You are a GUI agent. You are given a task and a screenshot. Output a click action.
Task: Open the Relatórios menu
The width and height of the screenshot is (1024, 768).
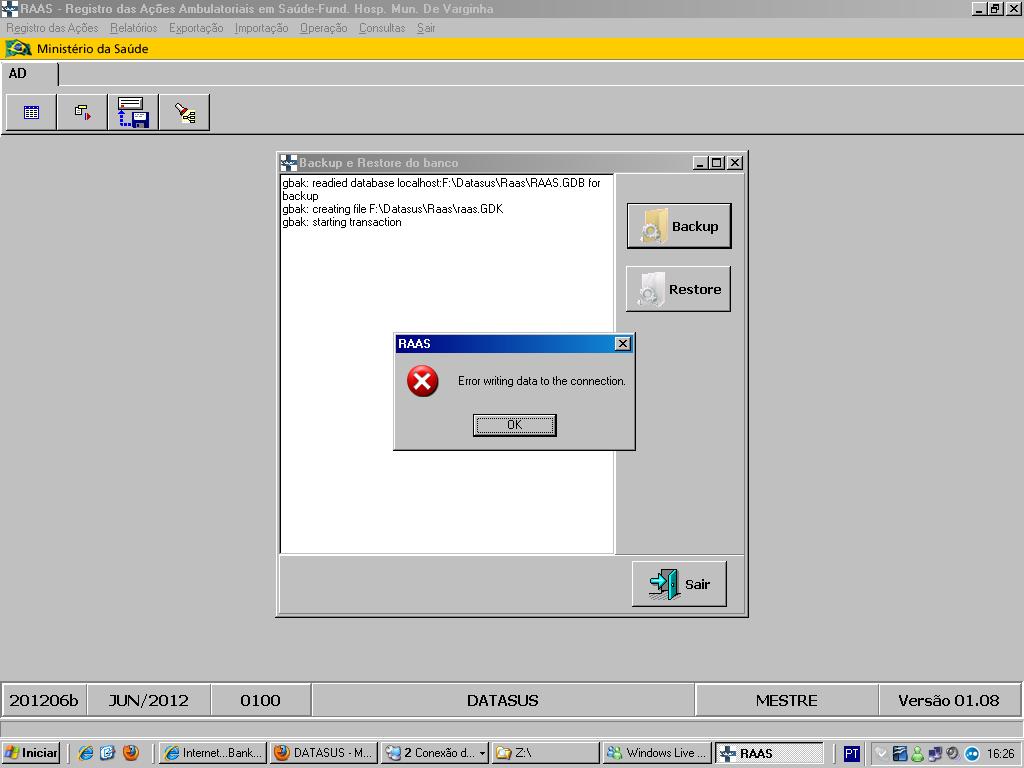[x=133, y=28]
